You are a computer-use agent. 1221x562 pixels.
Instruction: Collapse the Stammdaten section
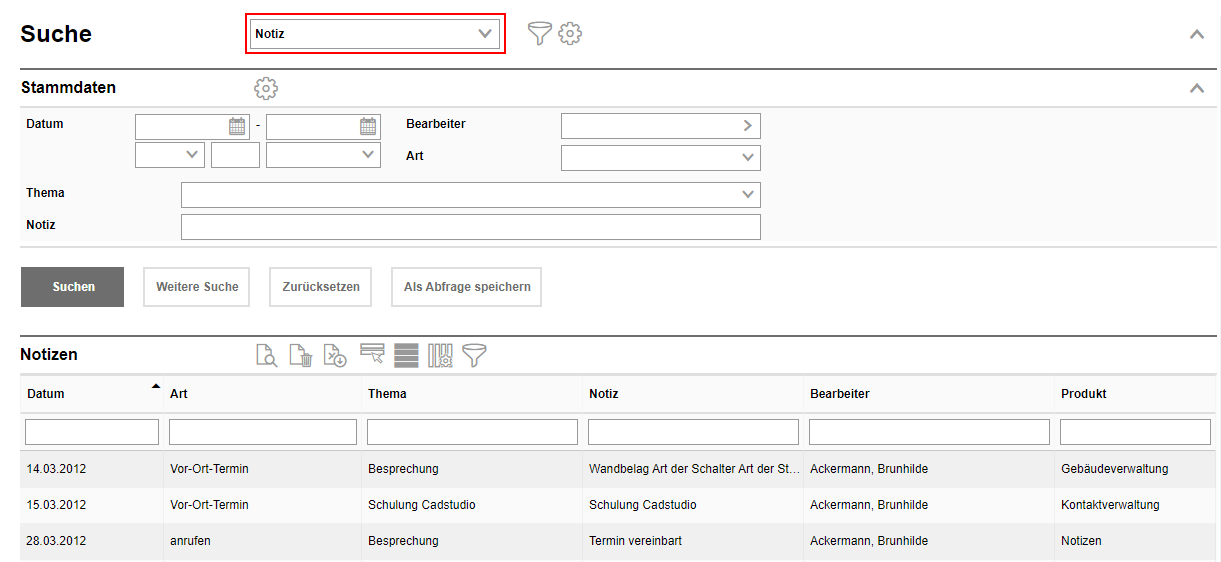(x=1196, y=88)
